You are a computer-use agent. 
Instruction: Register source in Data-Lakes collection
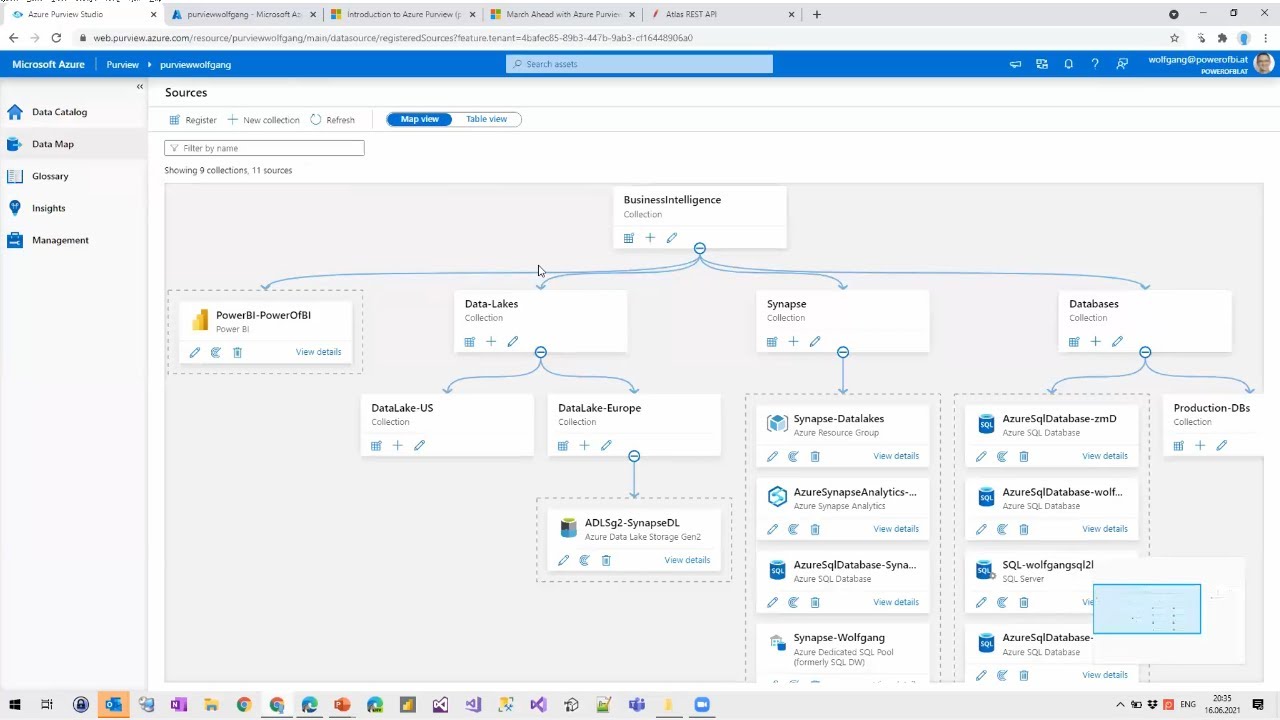click(470, 342)
